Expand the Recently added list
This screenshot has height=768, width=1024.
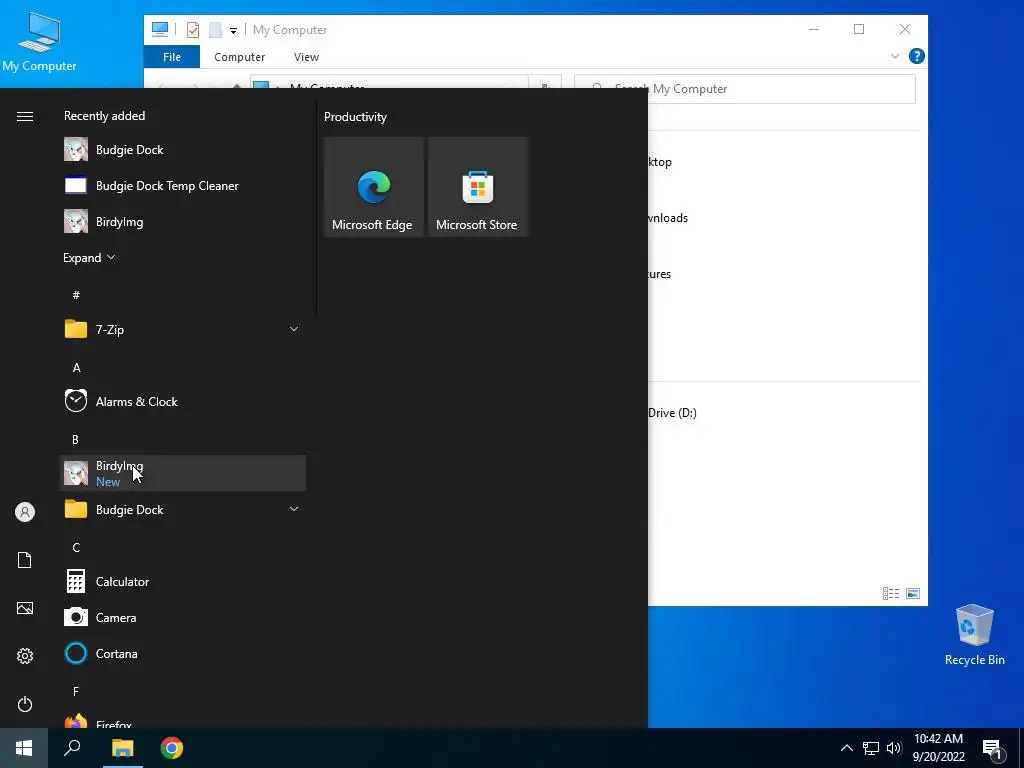click(89, 257)
